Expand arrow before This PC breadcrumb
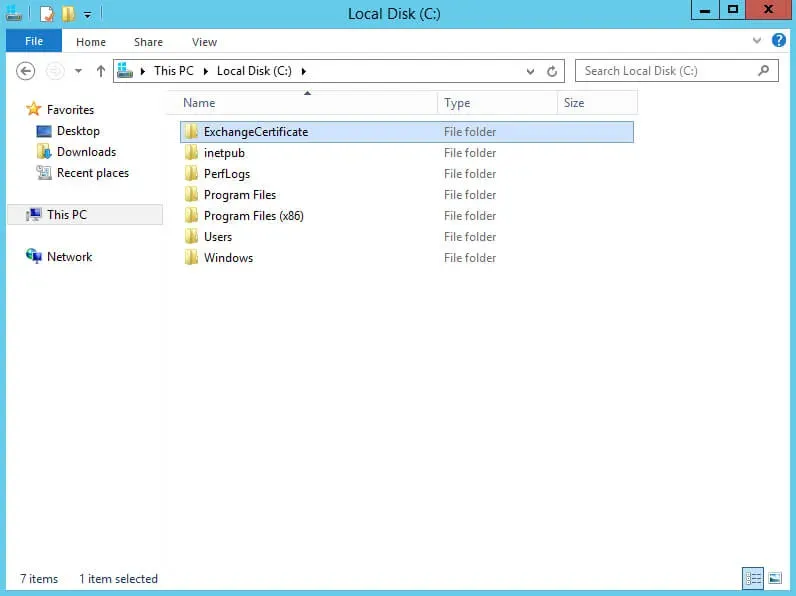Viewport: 796px width, 596px height. coord(143,71)
